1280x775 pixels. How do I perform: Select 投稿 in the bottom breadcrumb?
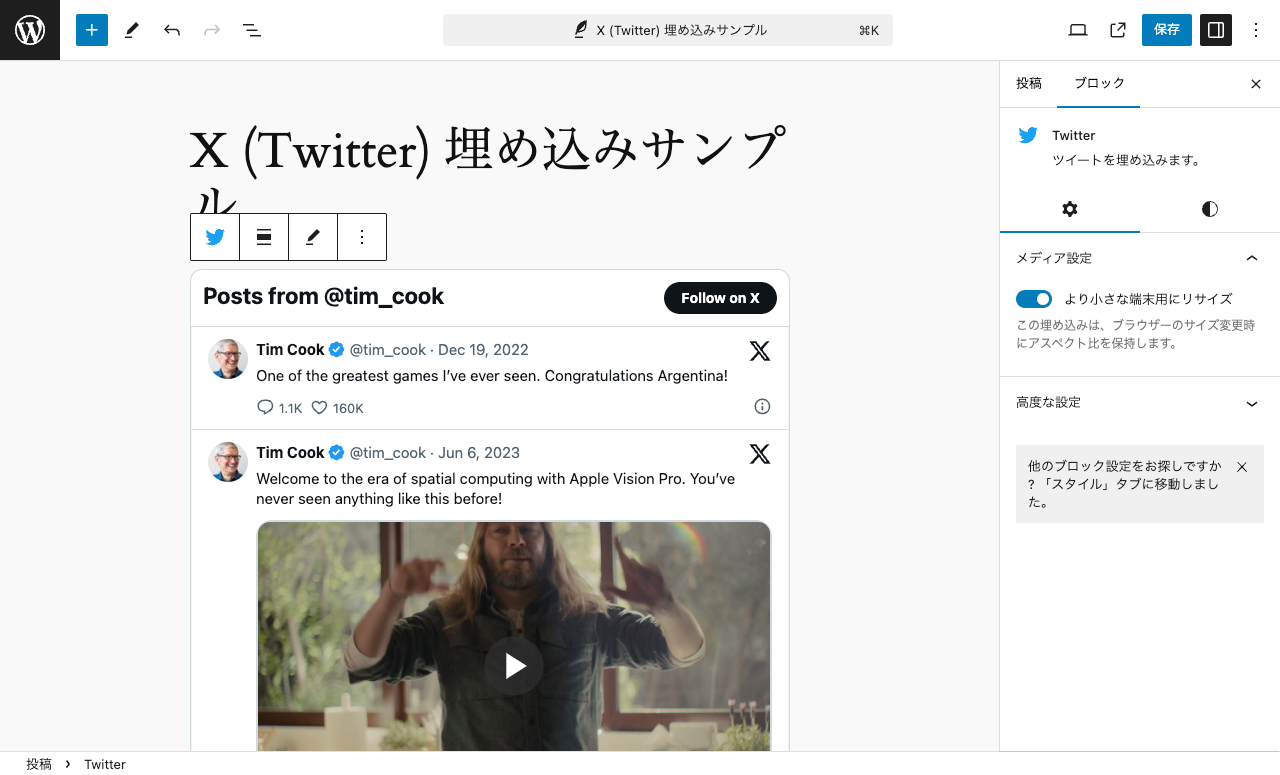(x=39, y=764)
